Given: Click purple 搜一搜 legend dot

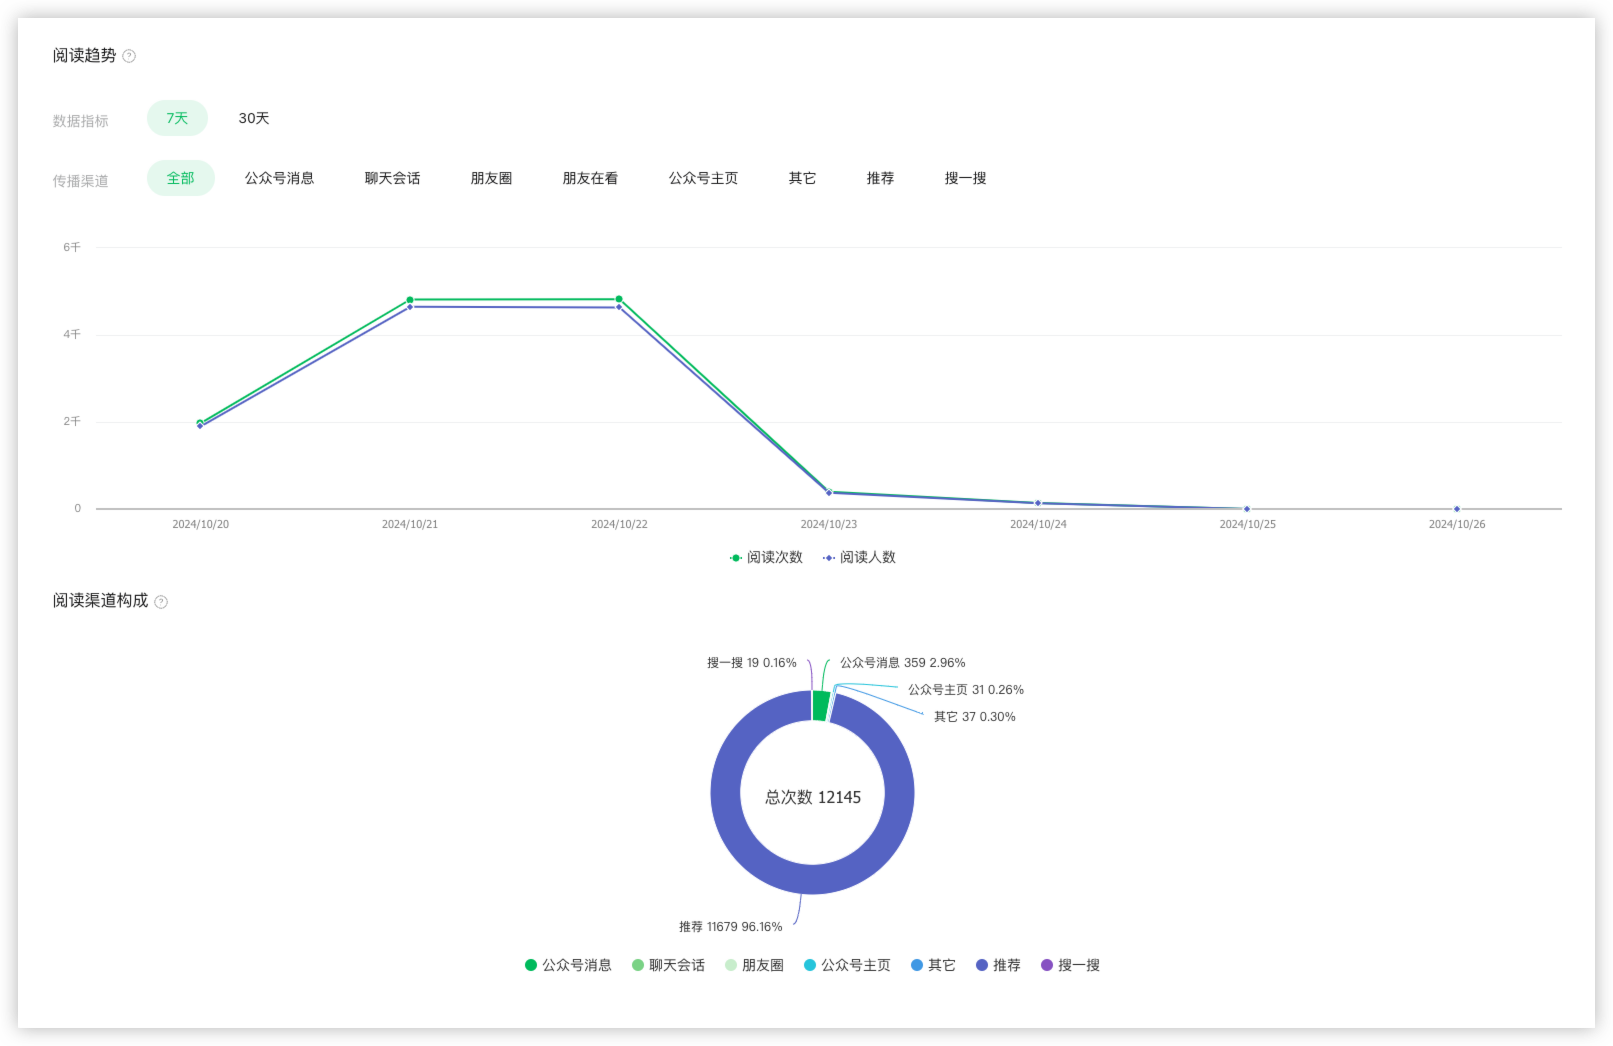Looking at the screenshot, I should [x=1047, y=965].
